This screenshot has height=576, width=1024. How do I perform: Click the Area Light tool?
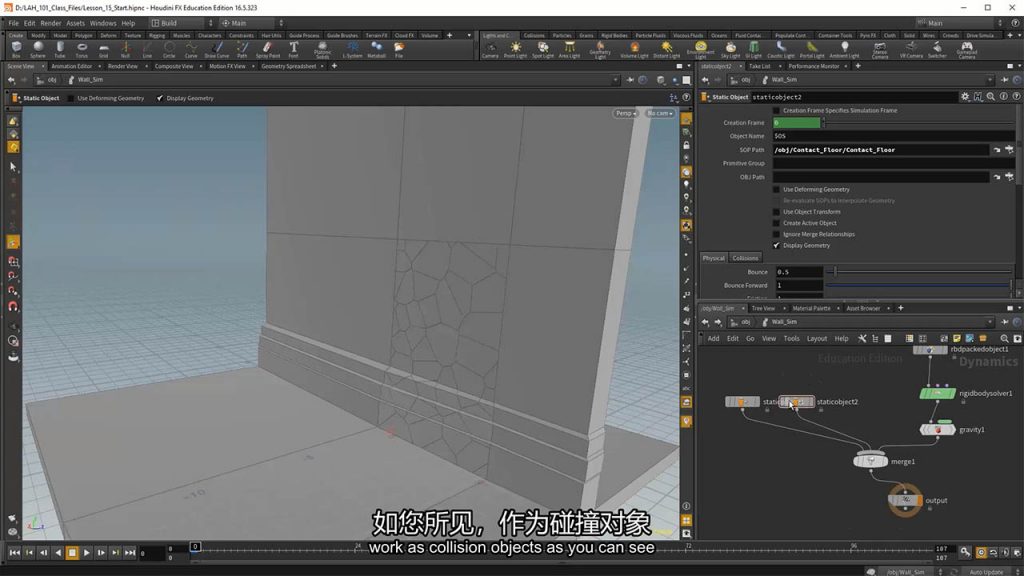[x=569, y=50]
